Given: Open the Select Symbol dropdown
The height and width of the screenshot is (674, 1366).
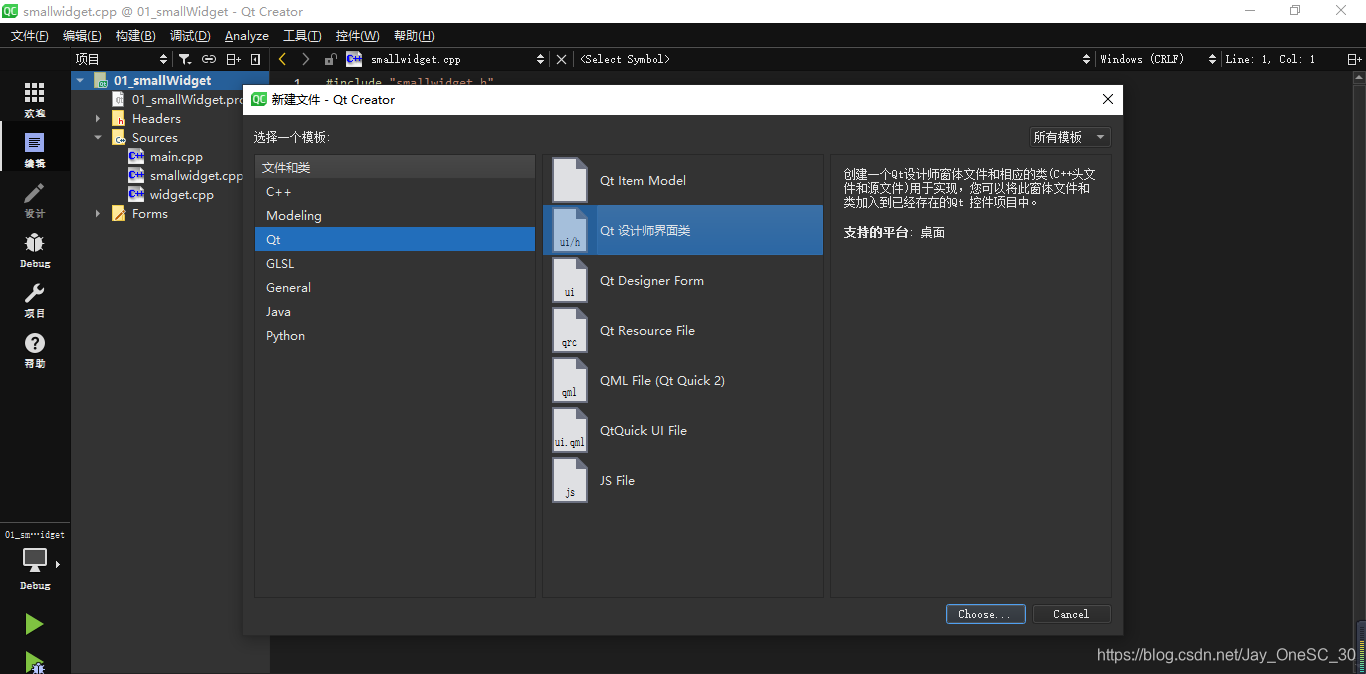Looking at the screenshot, I should point(835,59).
